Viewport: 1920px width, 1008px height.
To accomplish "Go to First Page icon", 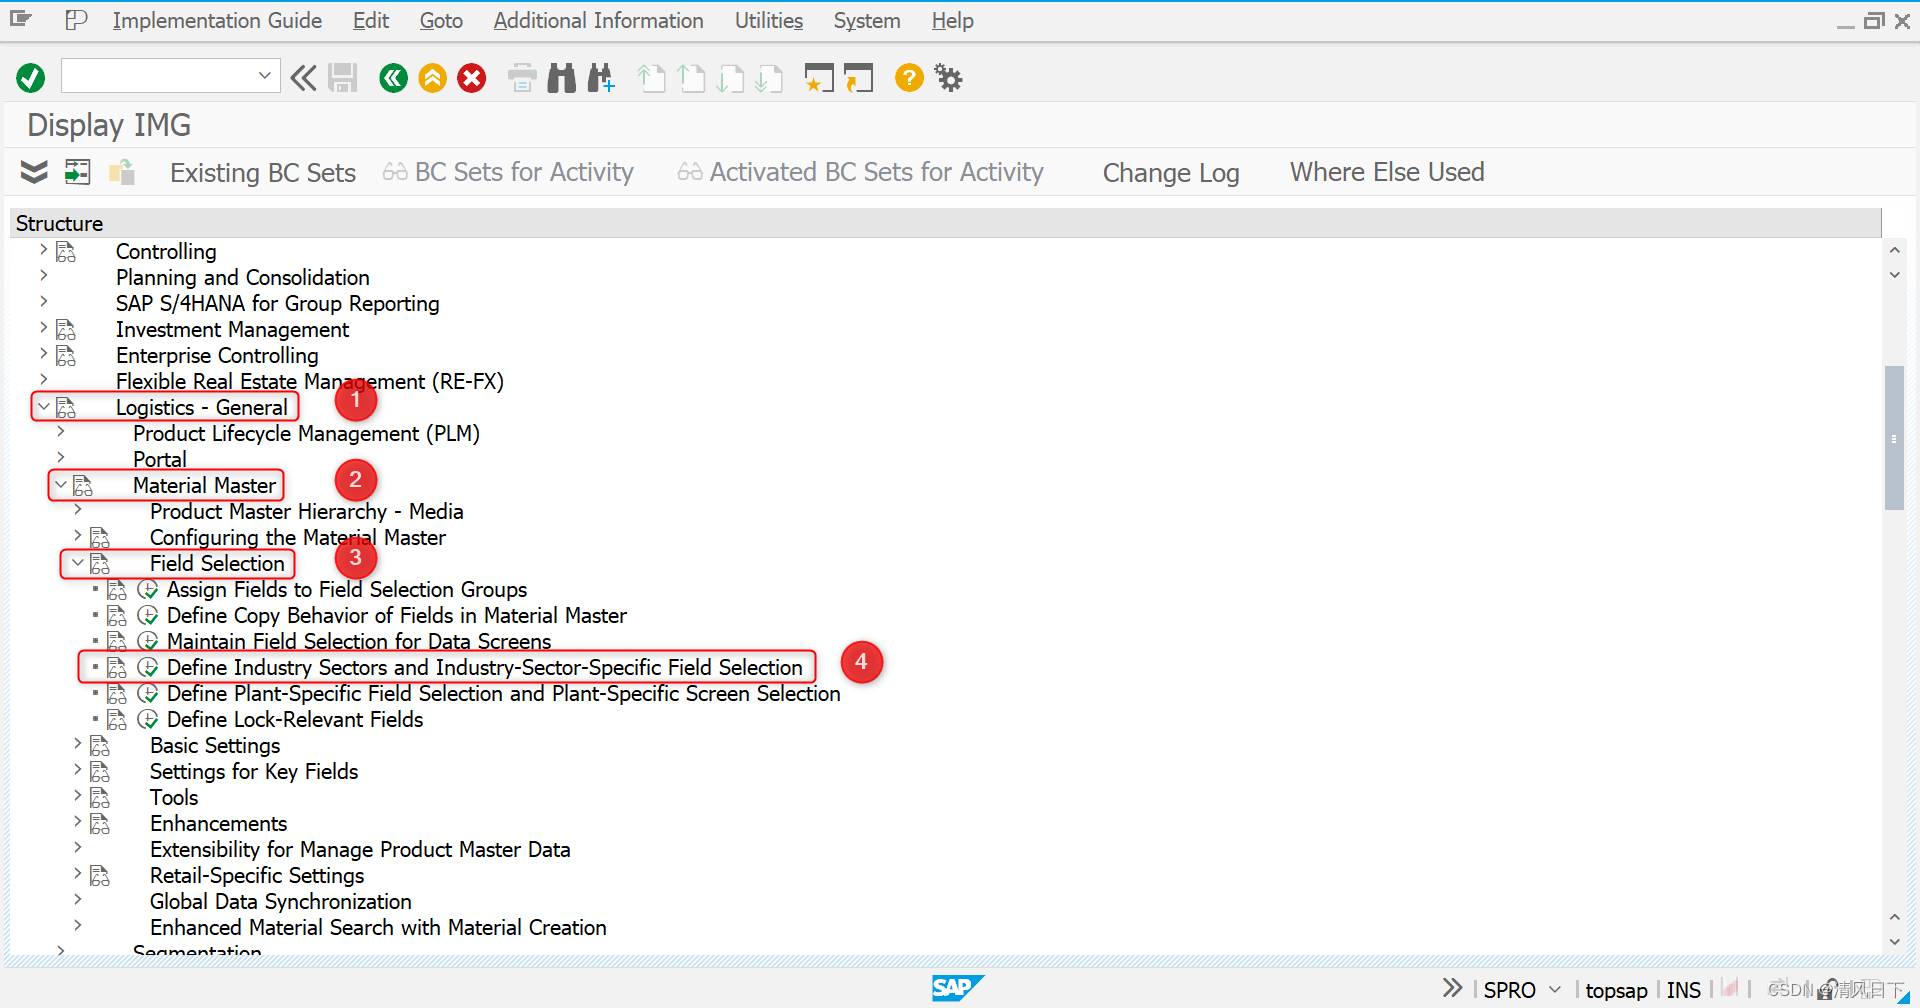I will tap(651, 78).
